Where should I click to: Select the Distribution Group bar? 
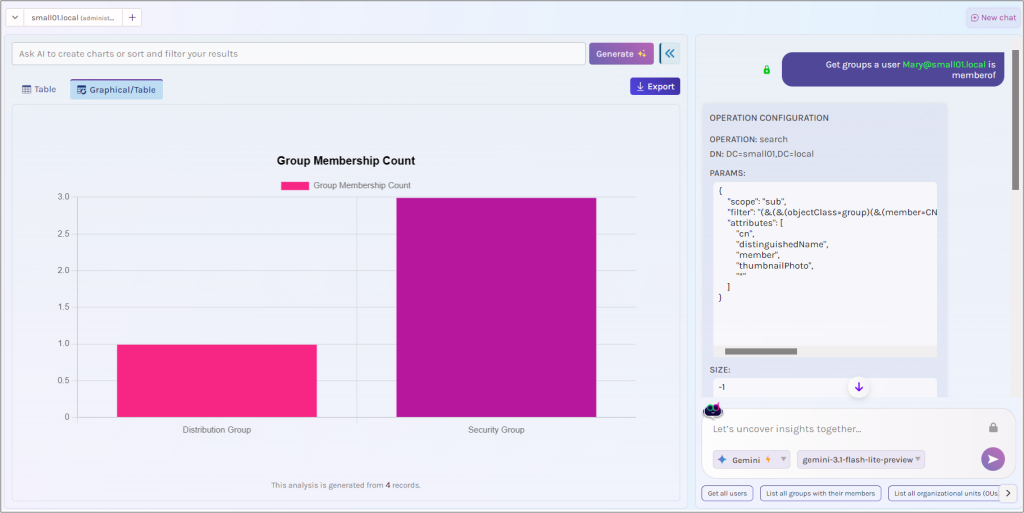[x=217, y=381]
